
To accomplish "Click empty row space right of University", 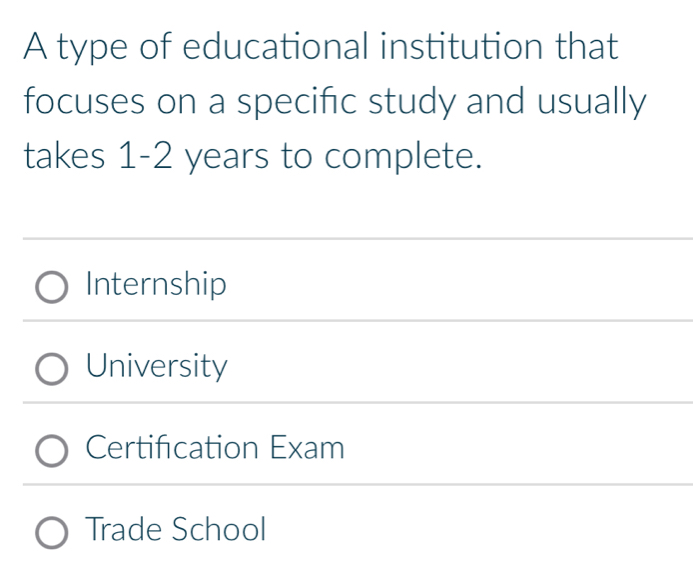I will click(x=460, y=367).
